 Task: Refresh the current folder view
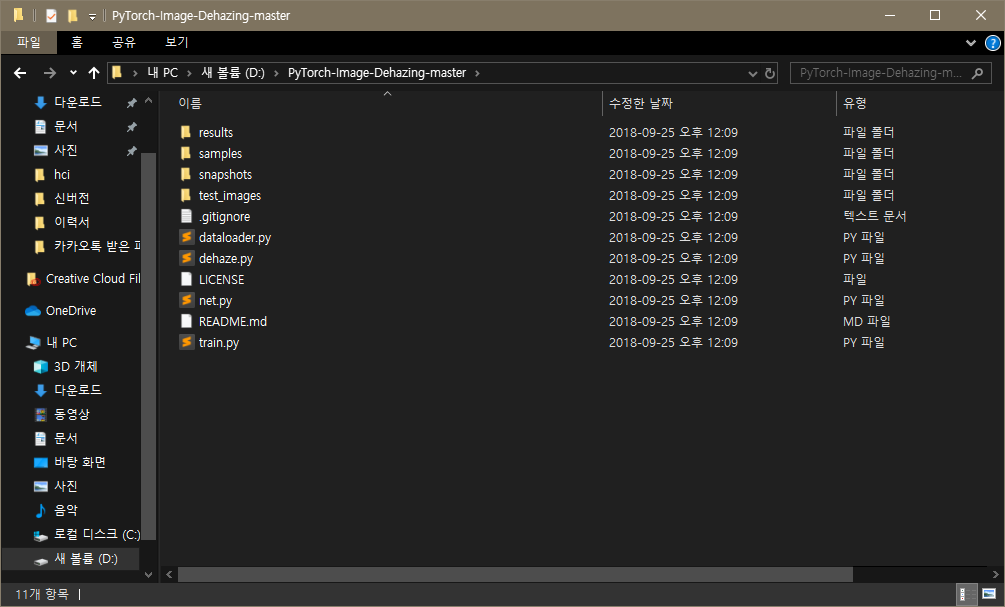[x=770, y=73]
